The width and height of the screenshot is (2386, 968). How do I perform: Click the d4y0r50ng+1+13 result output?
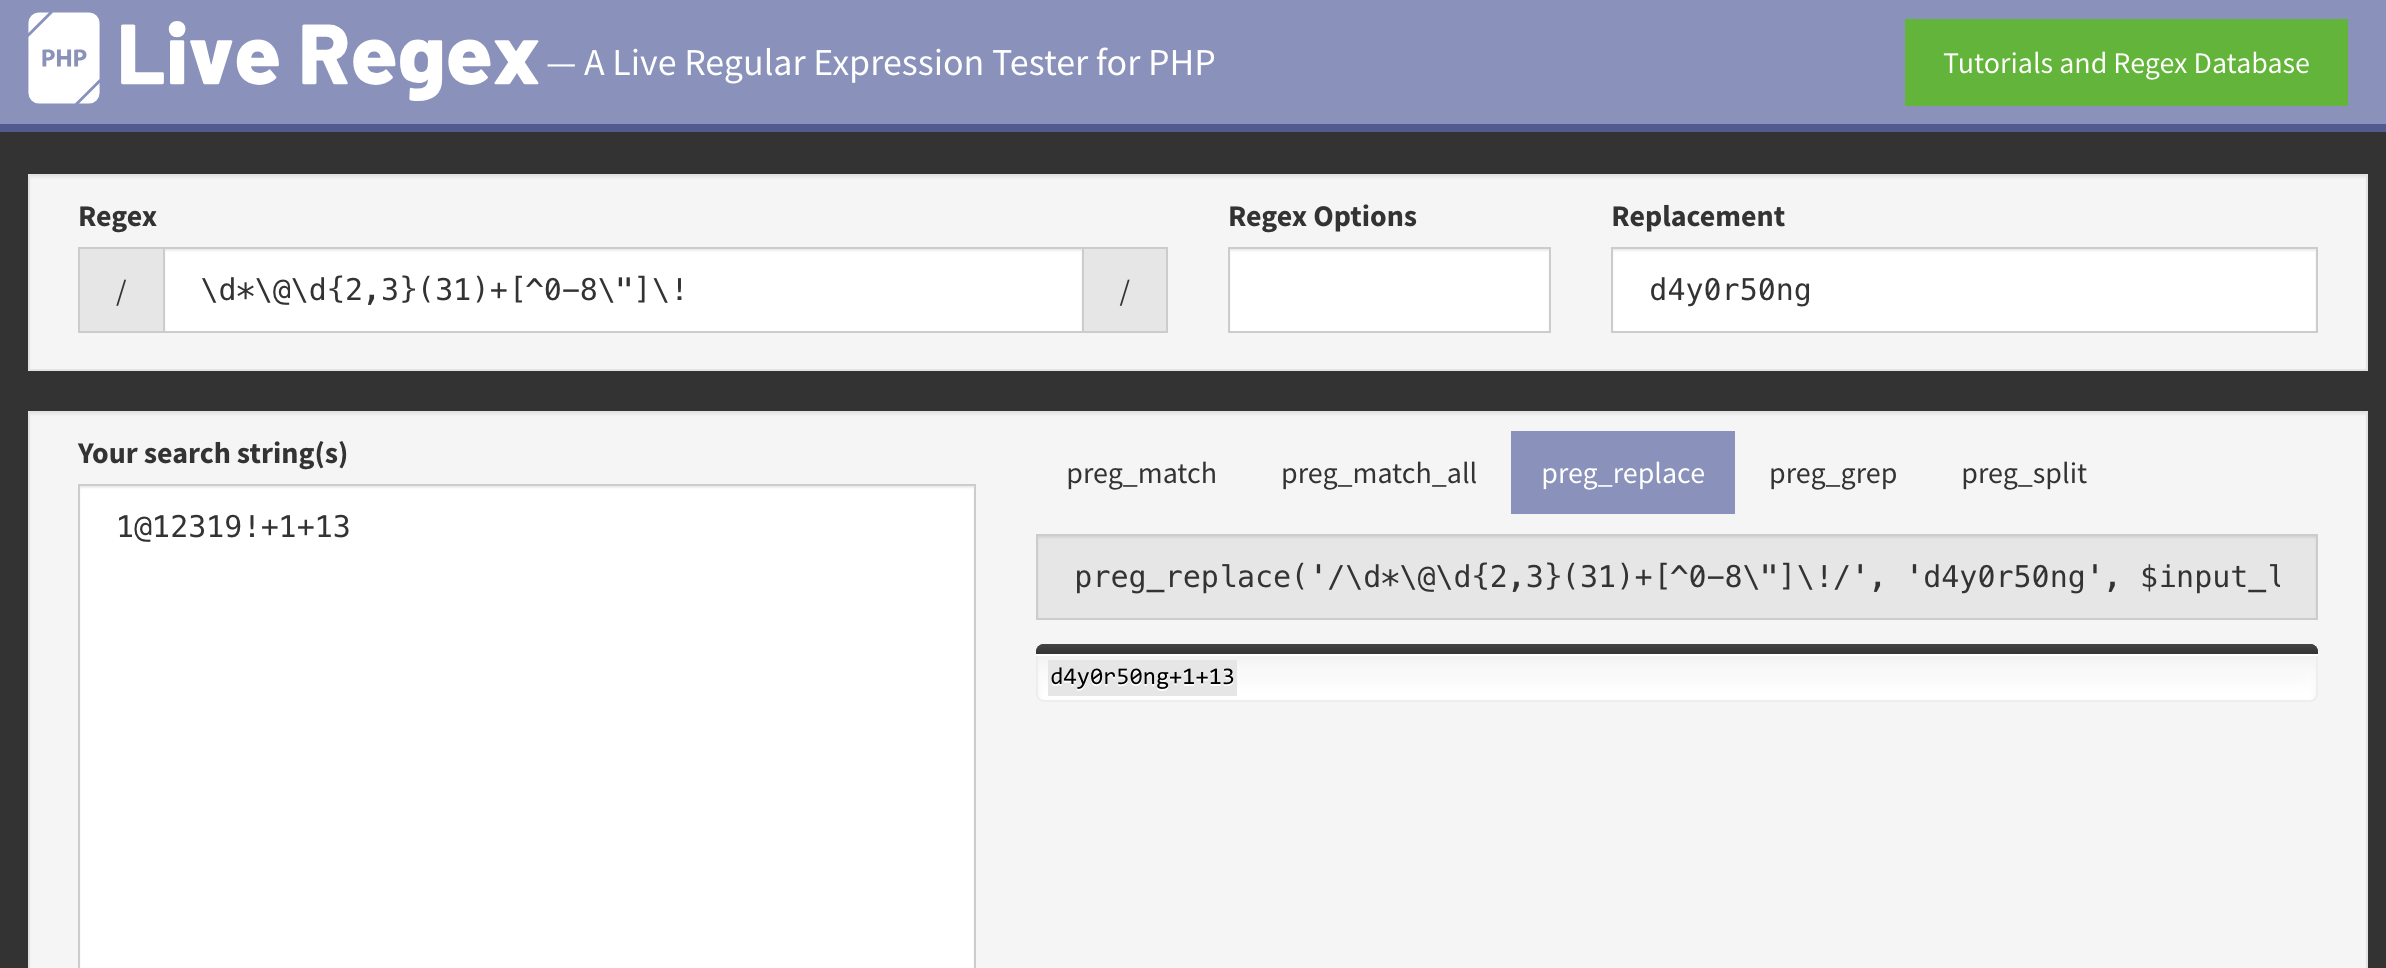[1141, 677]
